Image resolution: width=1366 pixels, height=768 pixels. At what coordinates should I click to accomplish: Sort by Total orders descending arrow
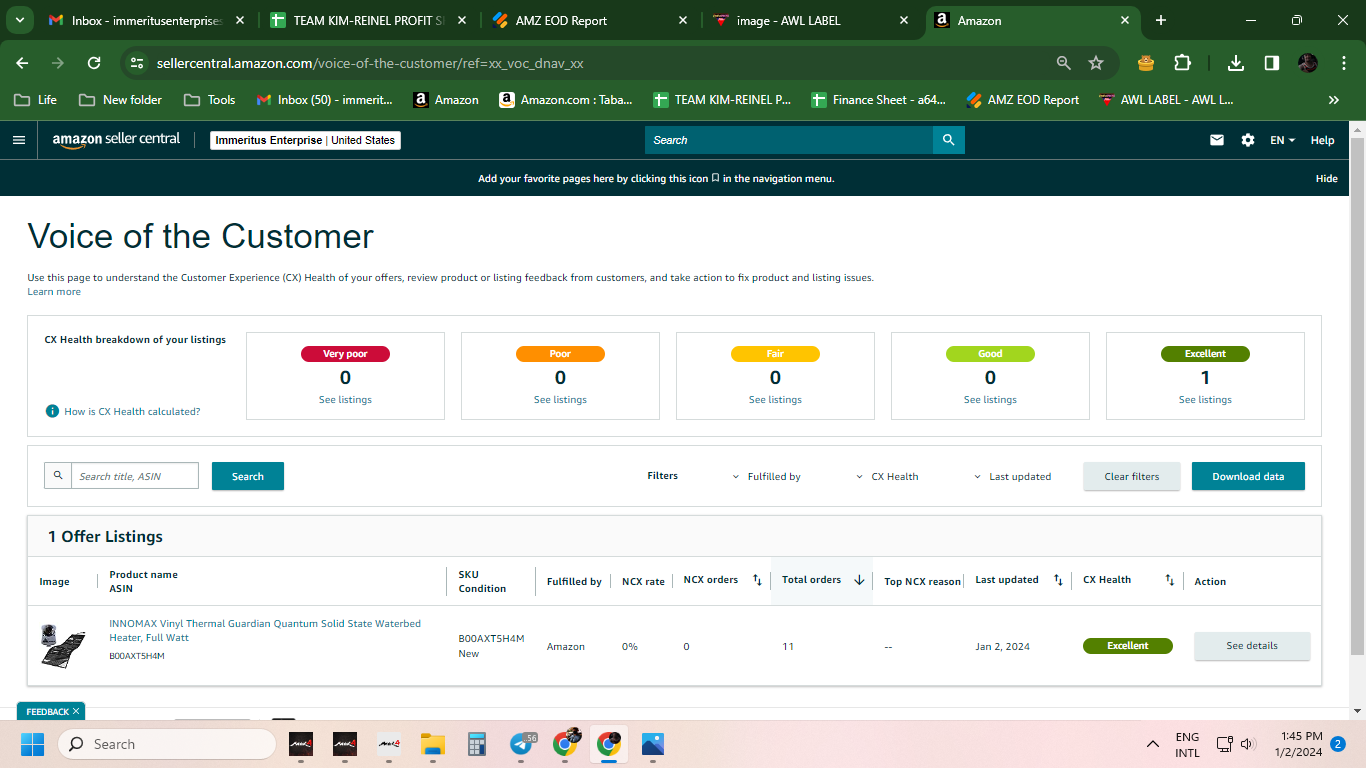[x=859, y=580]
